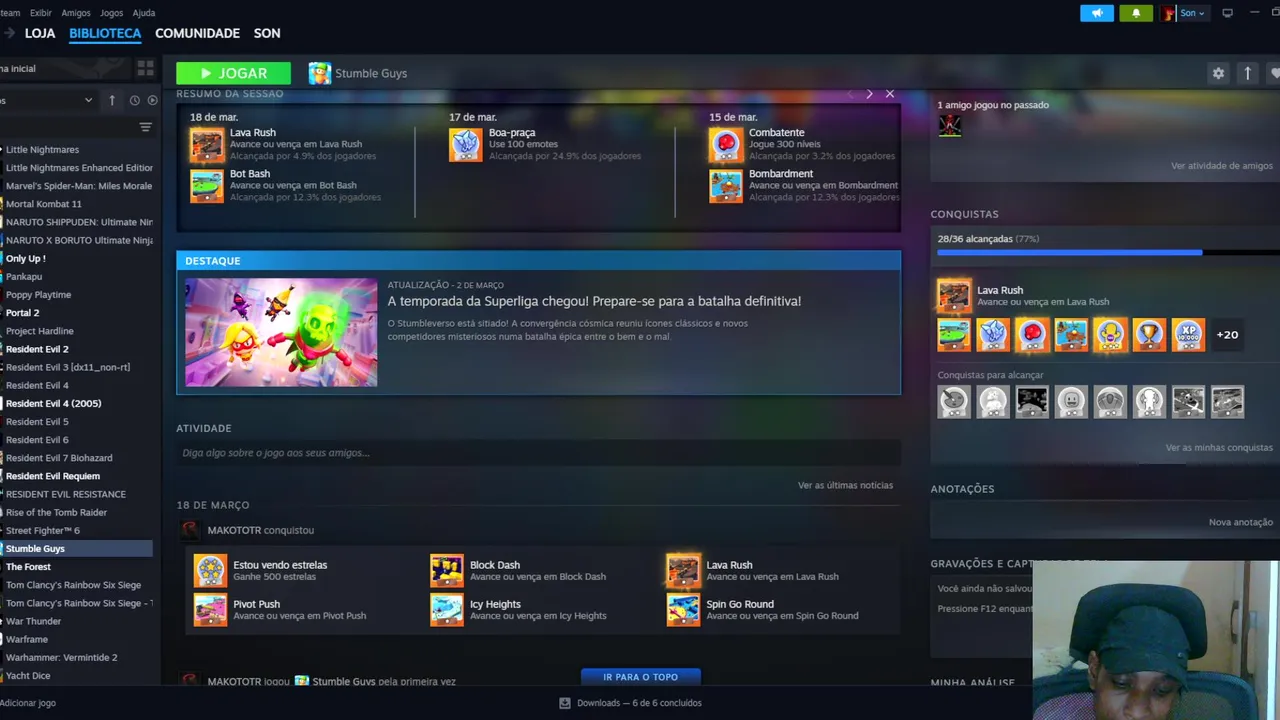Open the Superliga update headline
This screenshot has width=1280, height=720.
point(594,301)
